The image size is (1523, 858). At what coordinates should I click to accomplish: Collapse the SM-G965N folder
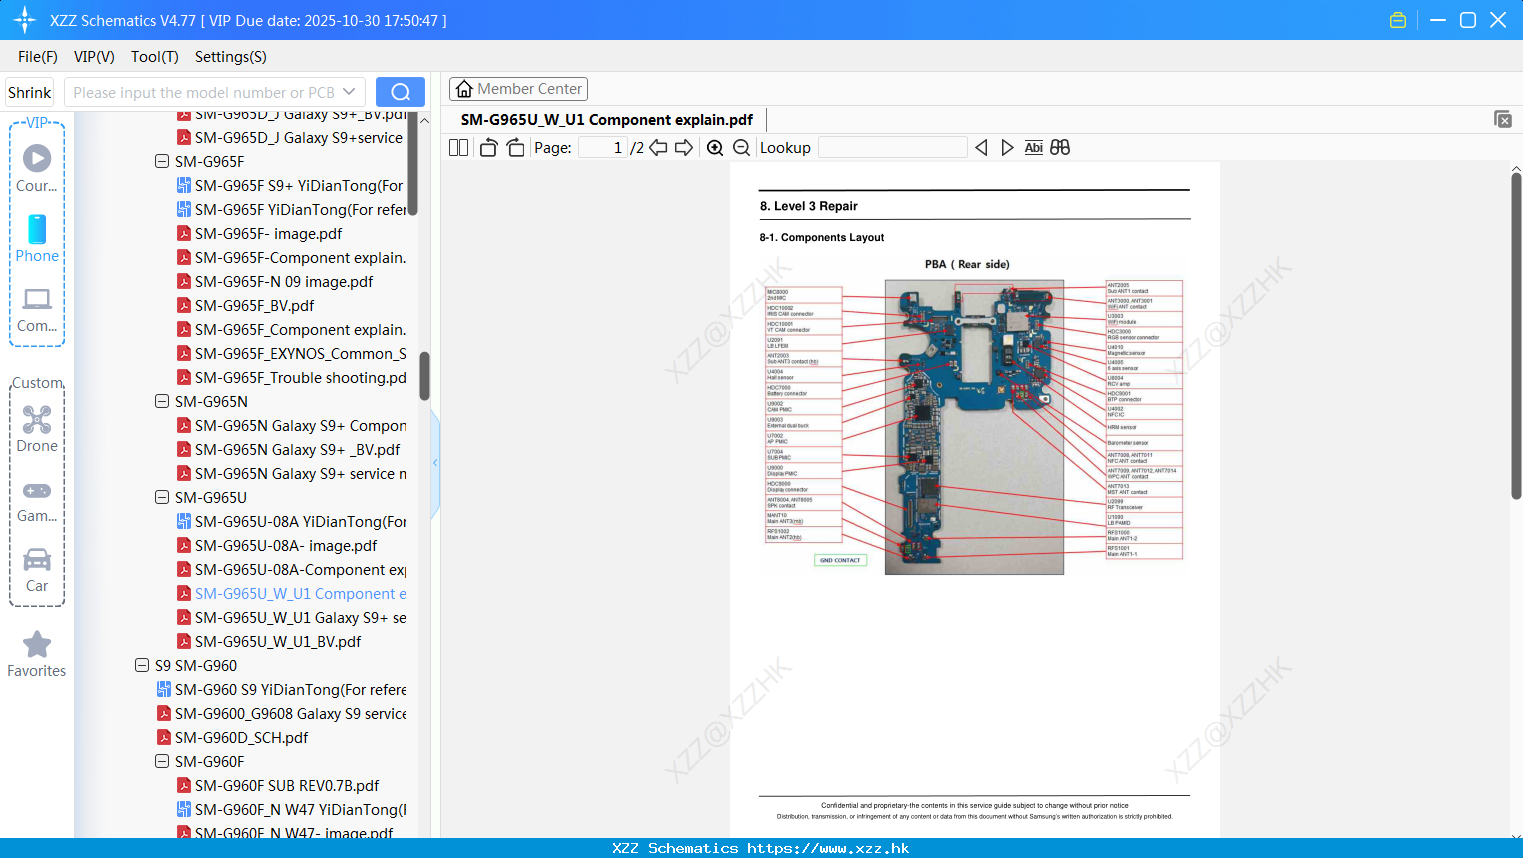pyautogui.click(x=162, y=401)
